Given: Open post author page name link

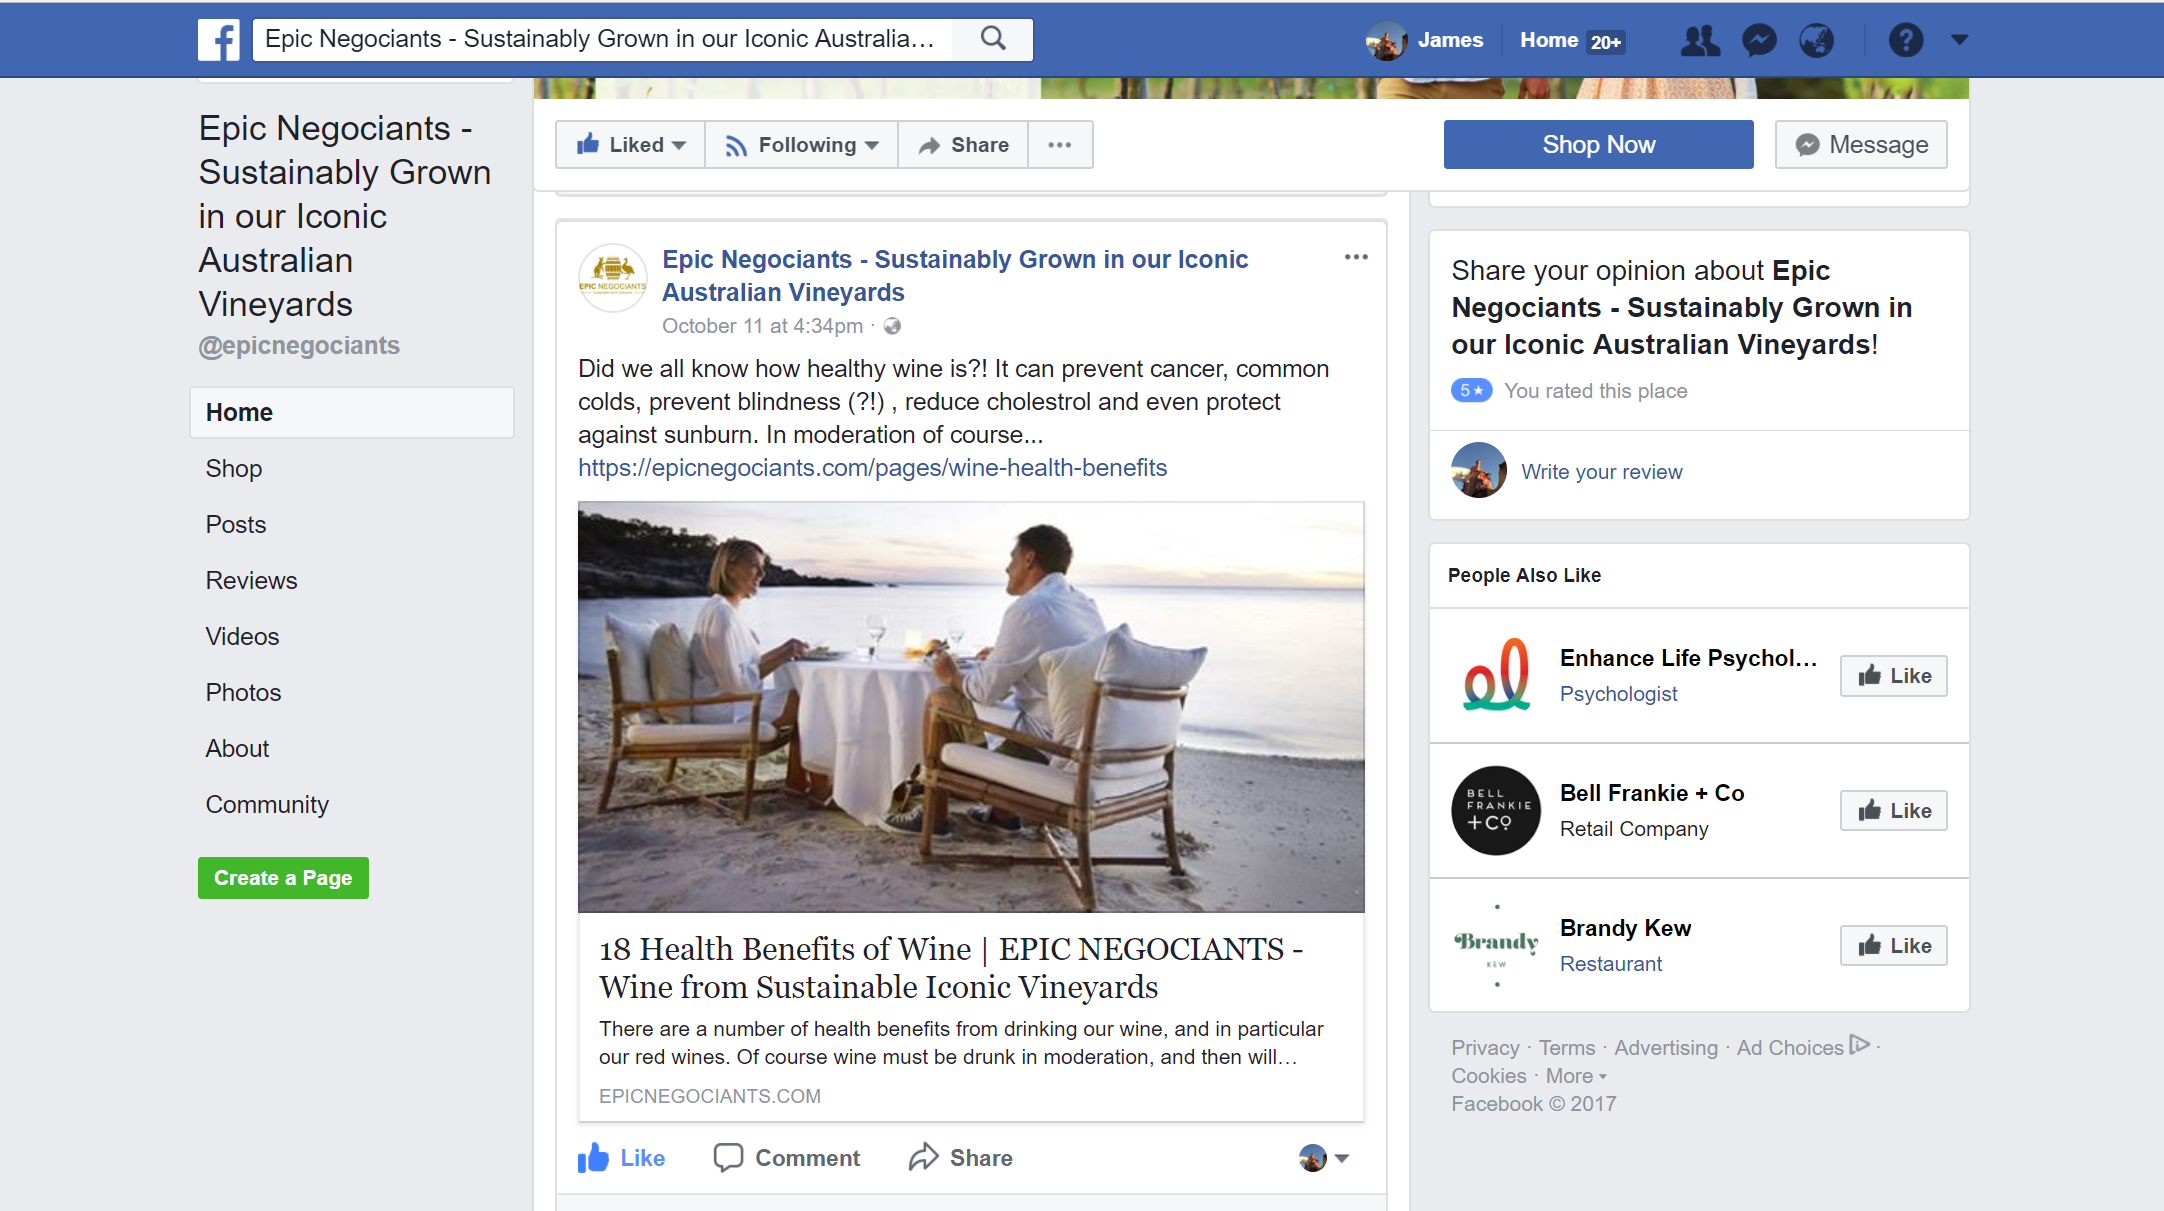Looking at the screenshot, I should 955,276.
